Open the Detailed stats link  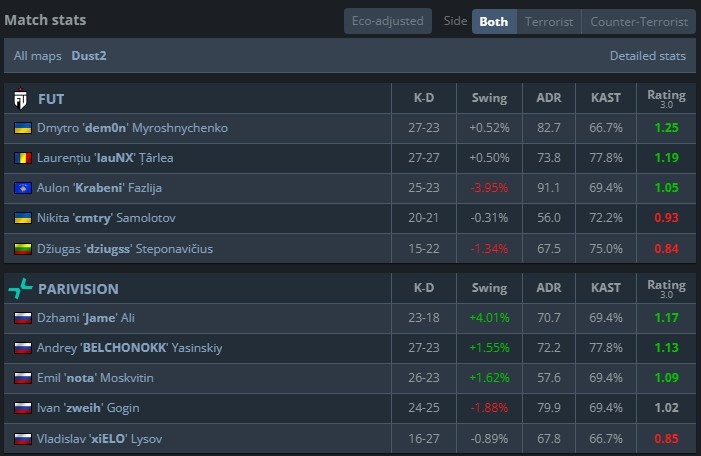[x=647, y=56]
